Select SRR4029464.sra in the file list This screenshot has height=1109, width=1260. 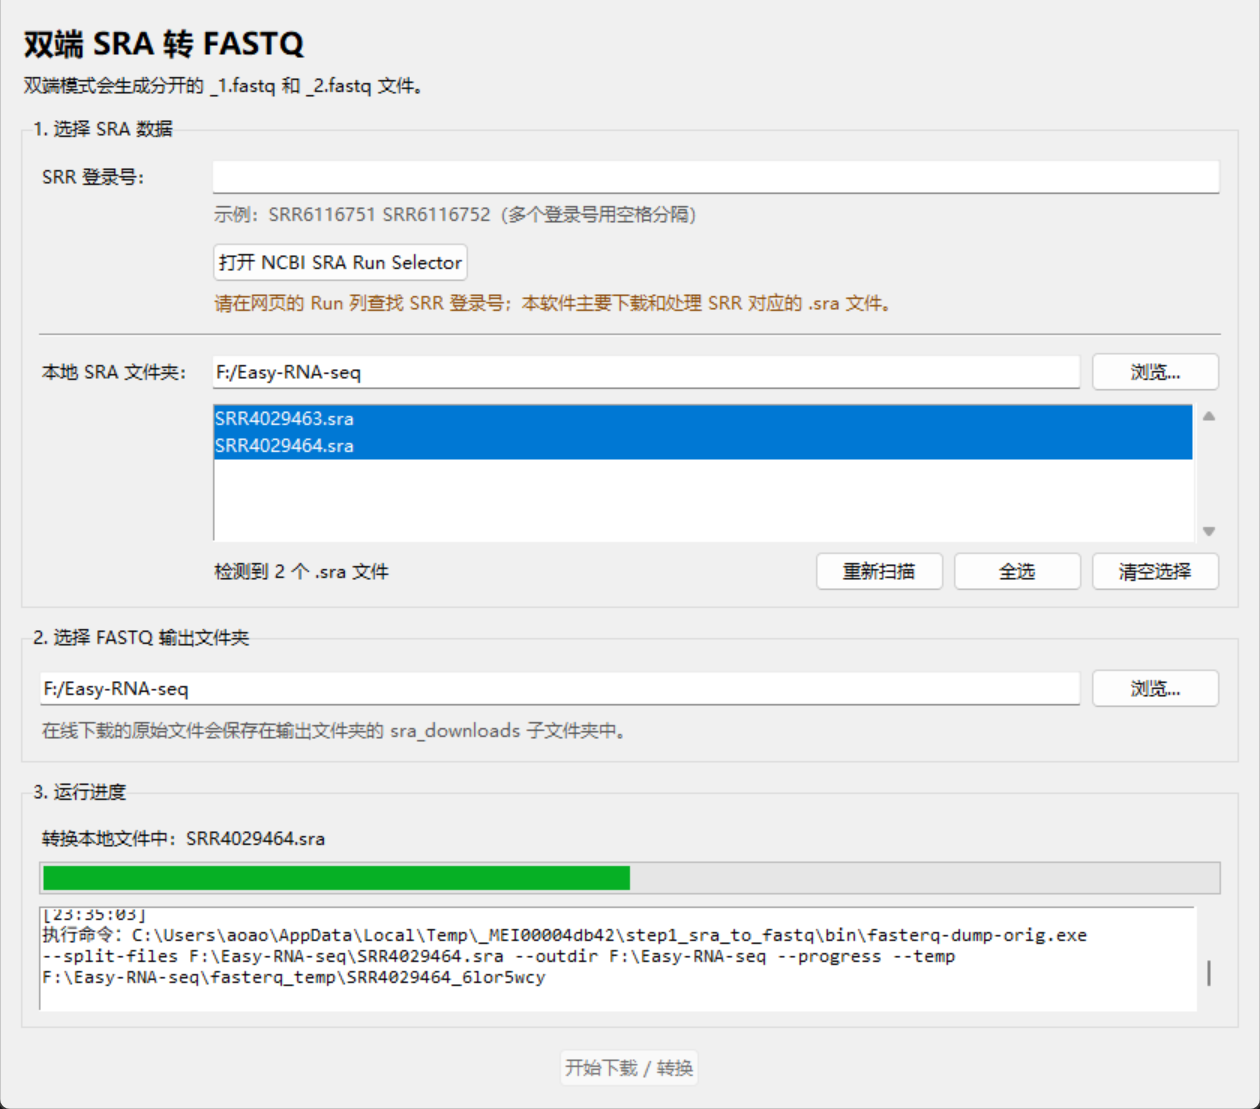703,445
